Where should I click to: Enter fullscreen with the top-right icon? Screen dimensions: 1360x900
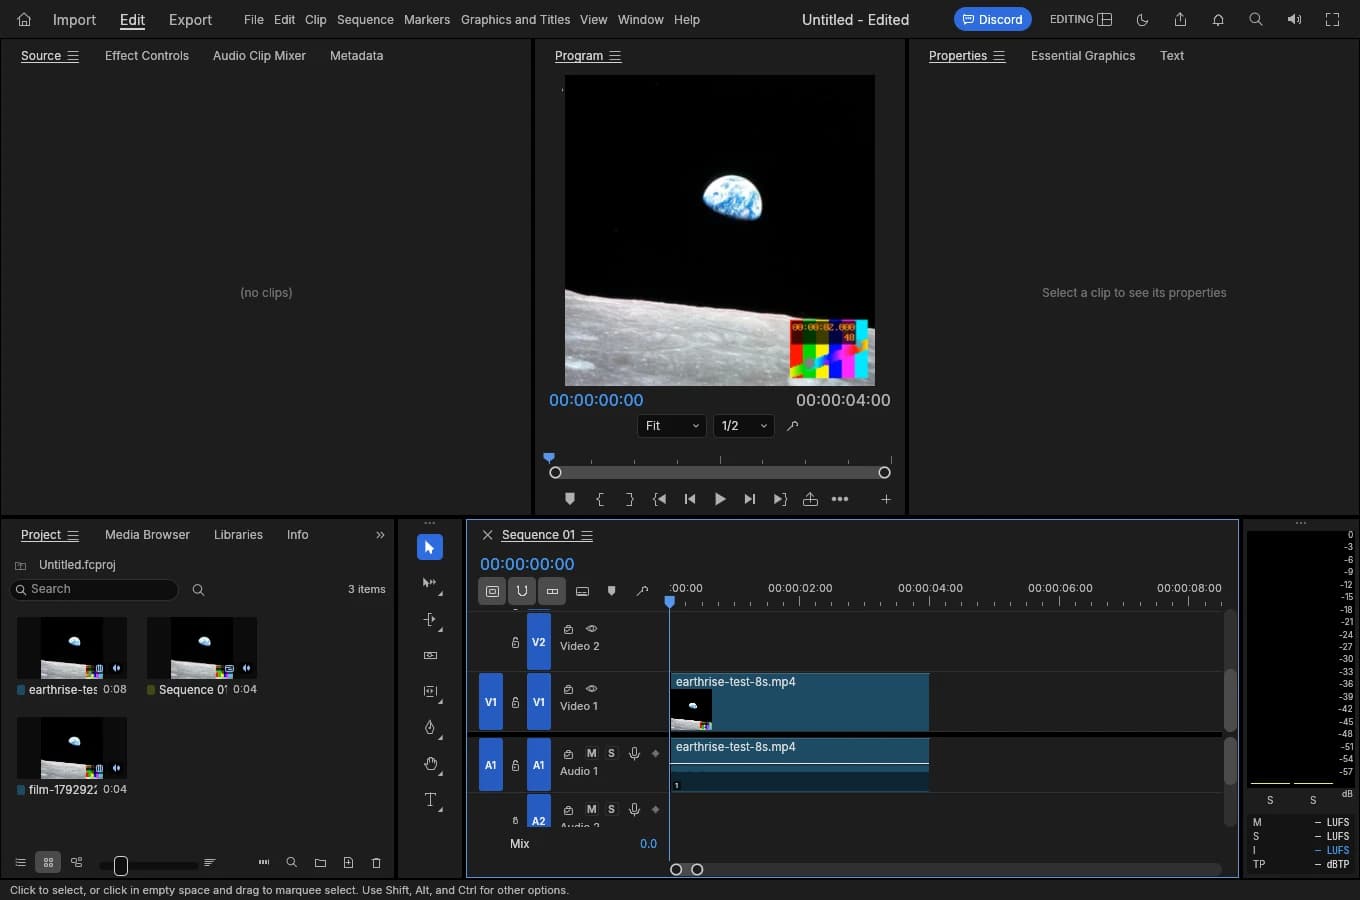coord(1332,20)
